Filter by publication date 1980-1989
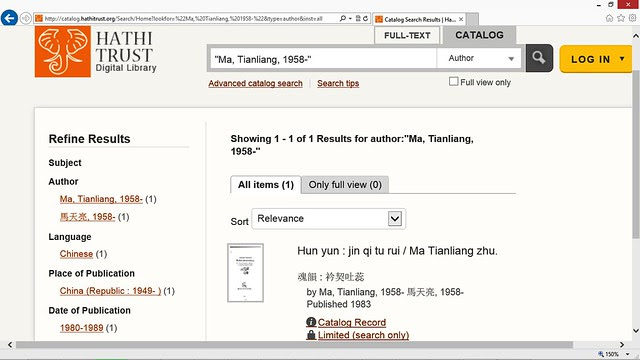The height and width of the screenshot is (360, 640). click(x=82, y=328)
